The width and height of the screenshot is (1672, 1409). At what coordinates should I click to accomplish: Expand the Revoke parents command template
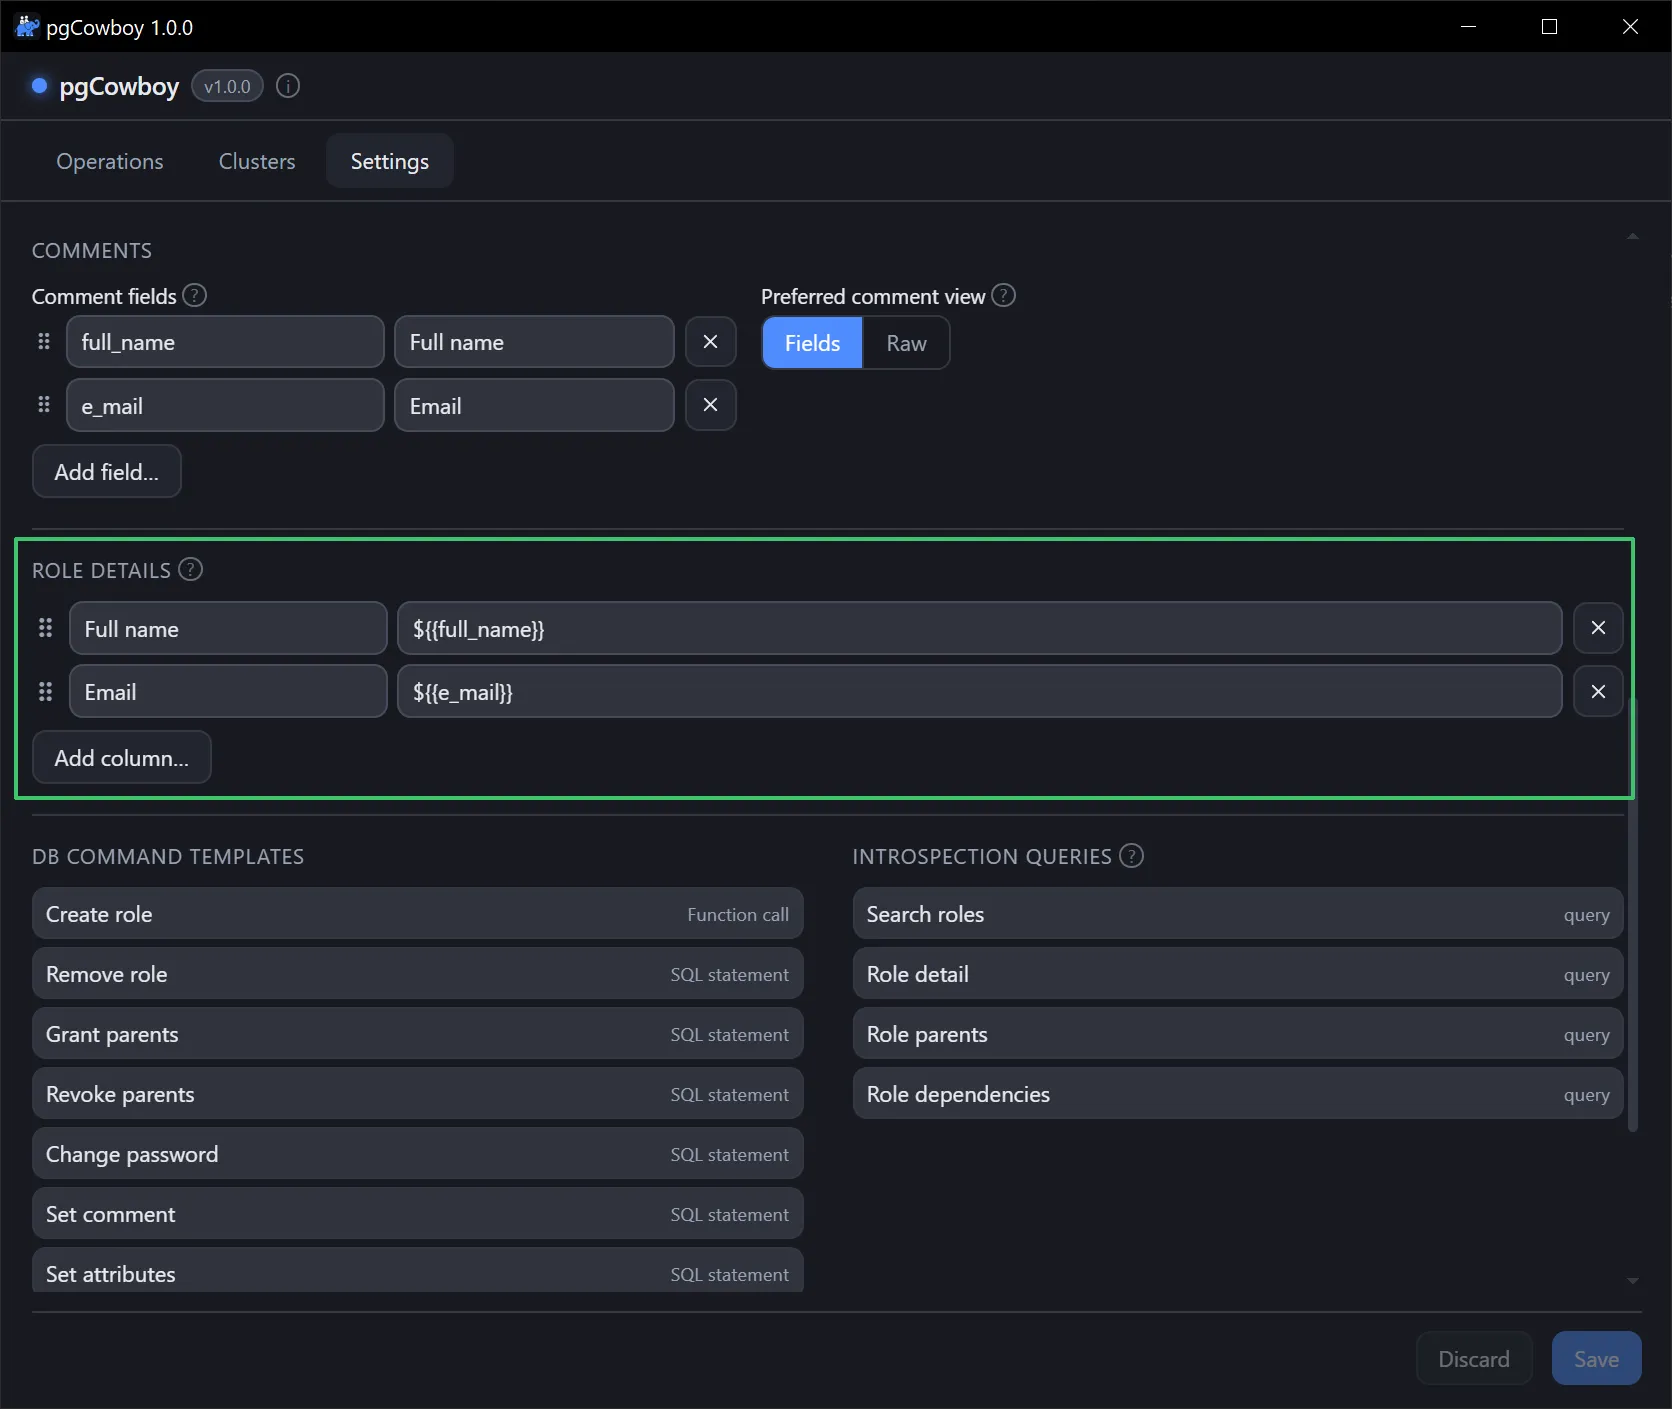click(418, 1094)
